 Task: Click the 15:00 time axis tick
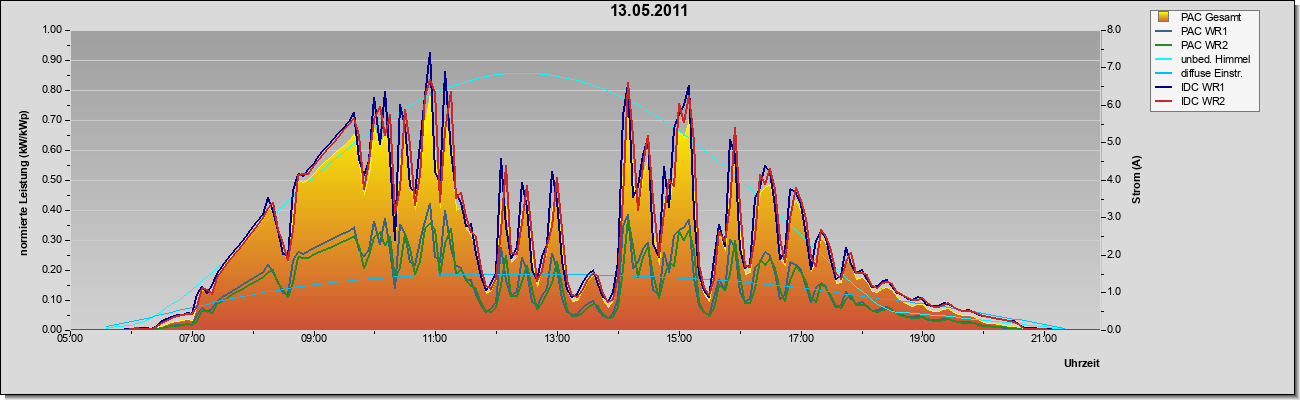pos(678,339)
